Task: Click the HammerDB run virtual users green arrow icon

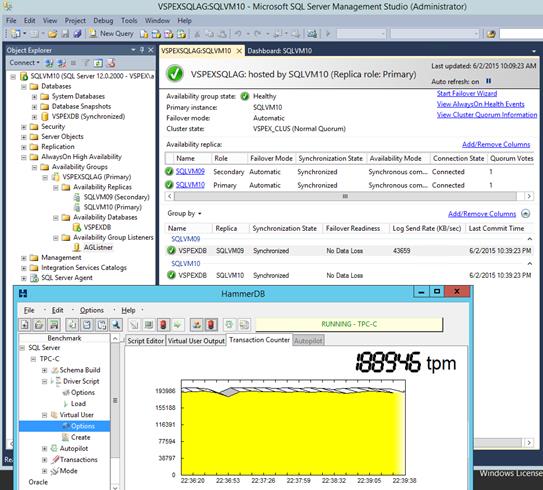Action: click(177, 325)
